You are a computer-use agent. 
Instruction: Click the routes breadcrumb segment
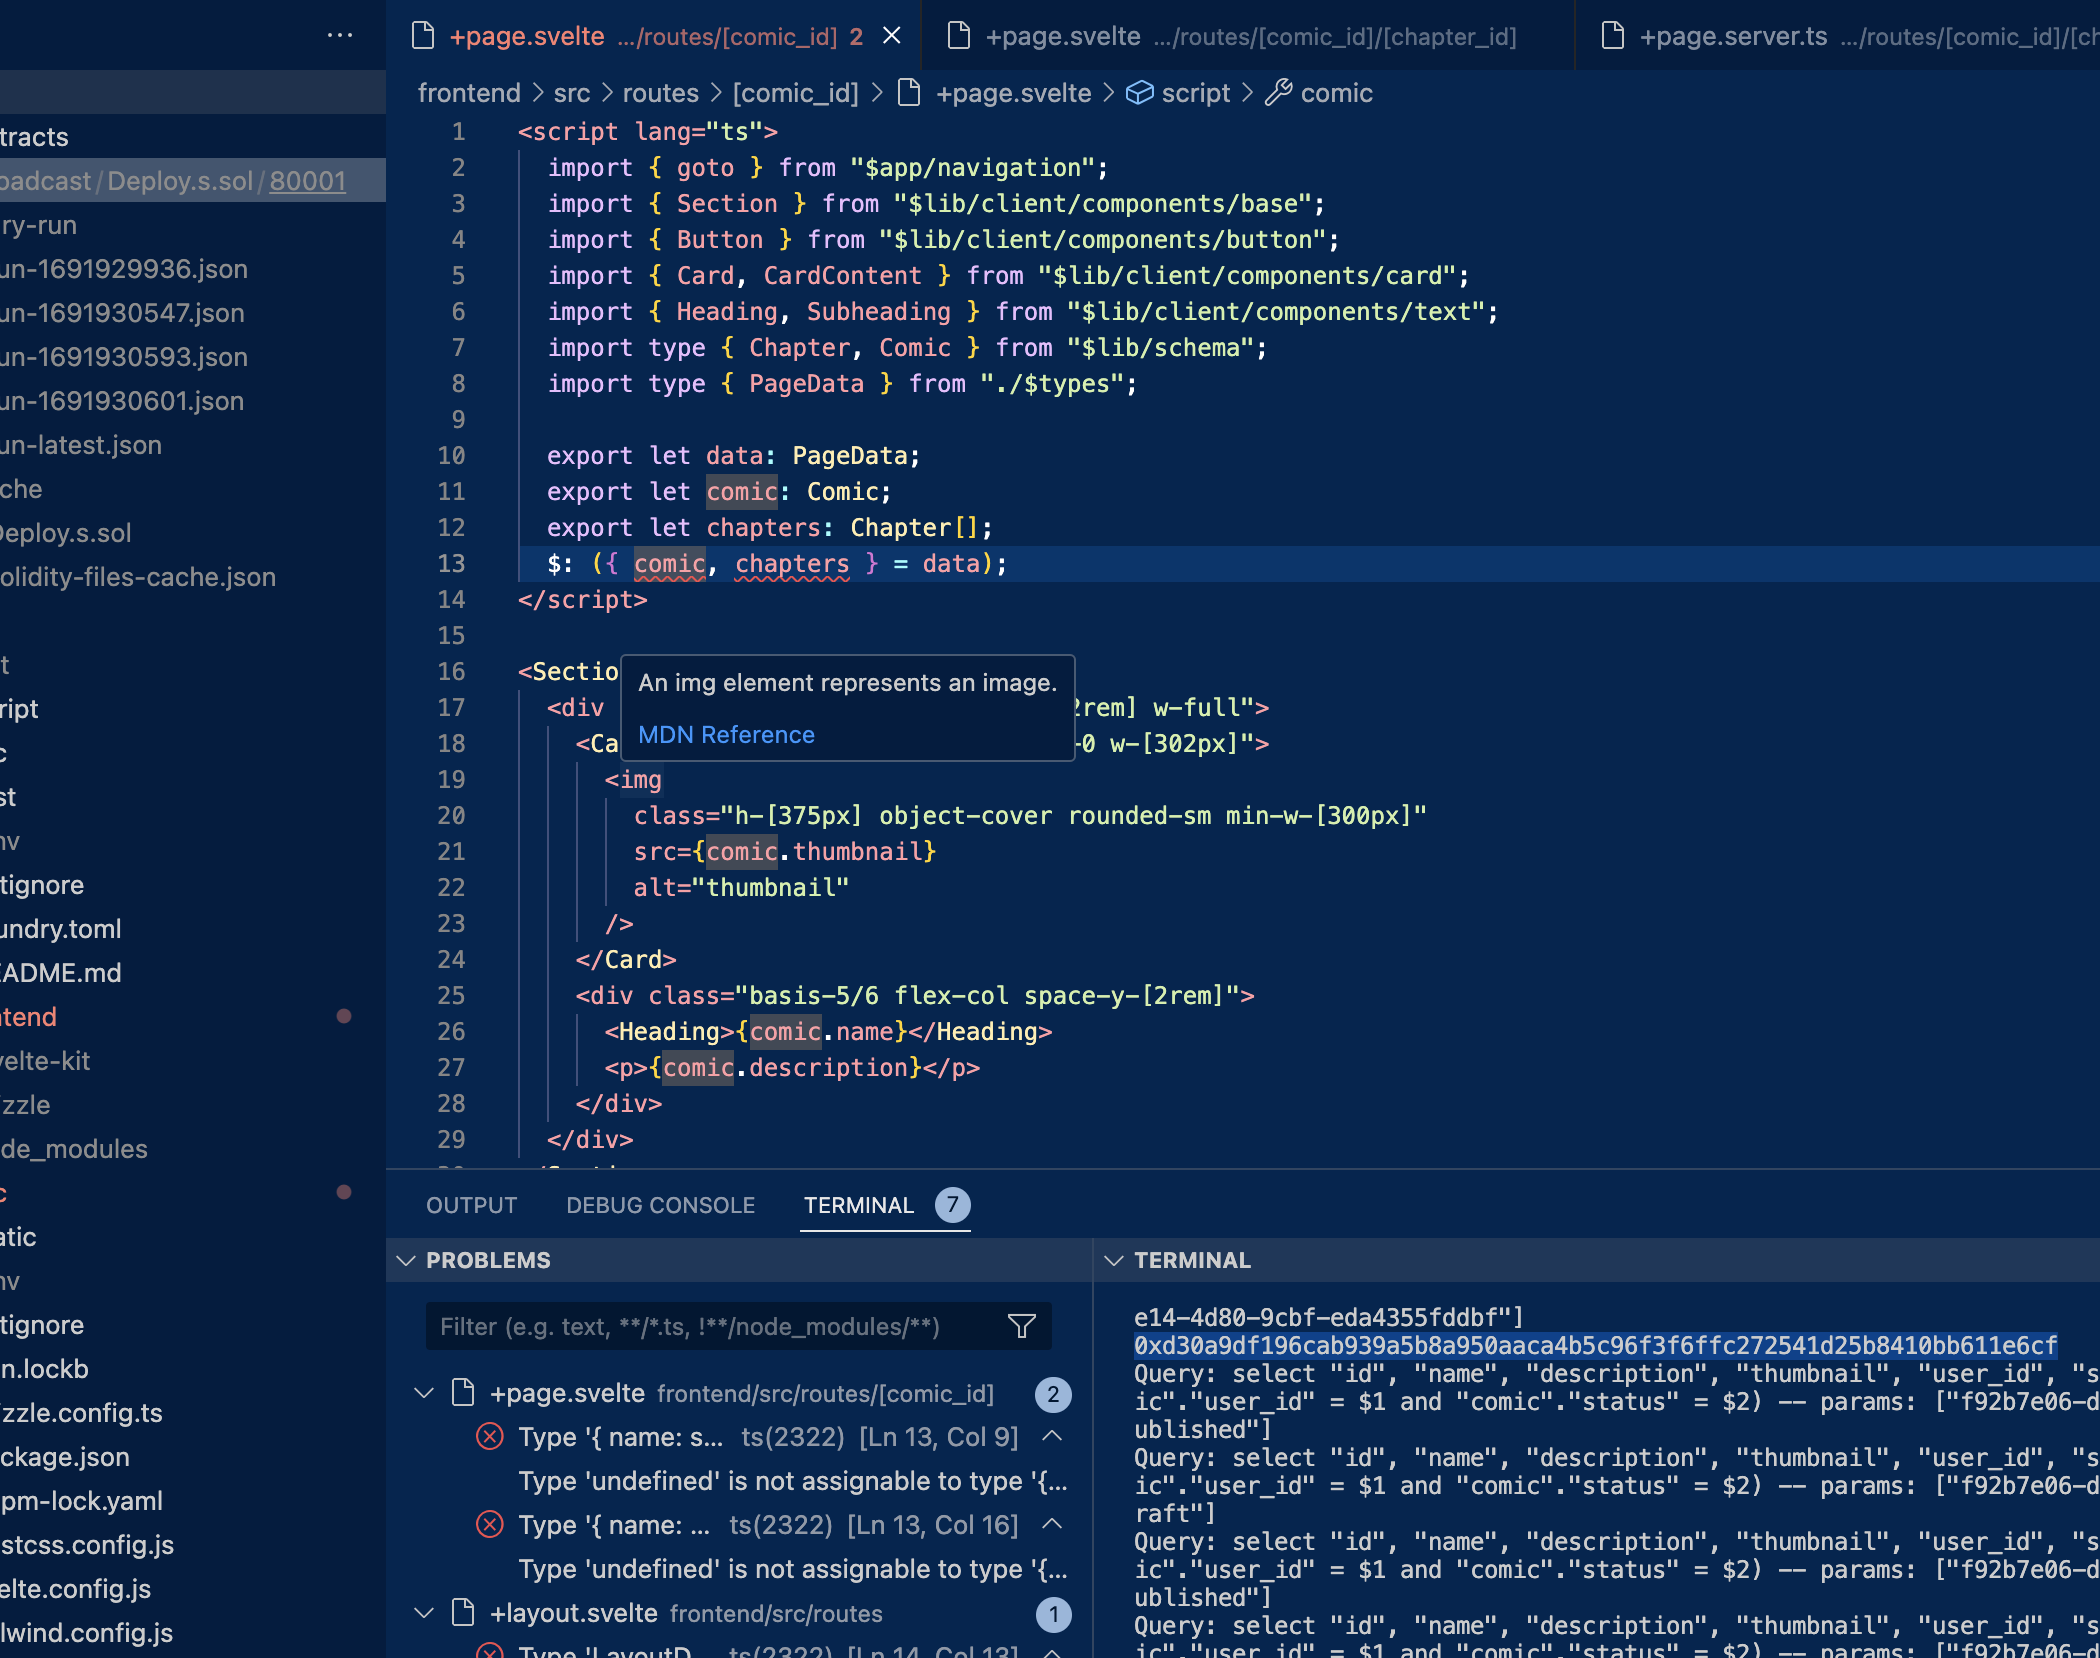click(x=660, y=93)
